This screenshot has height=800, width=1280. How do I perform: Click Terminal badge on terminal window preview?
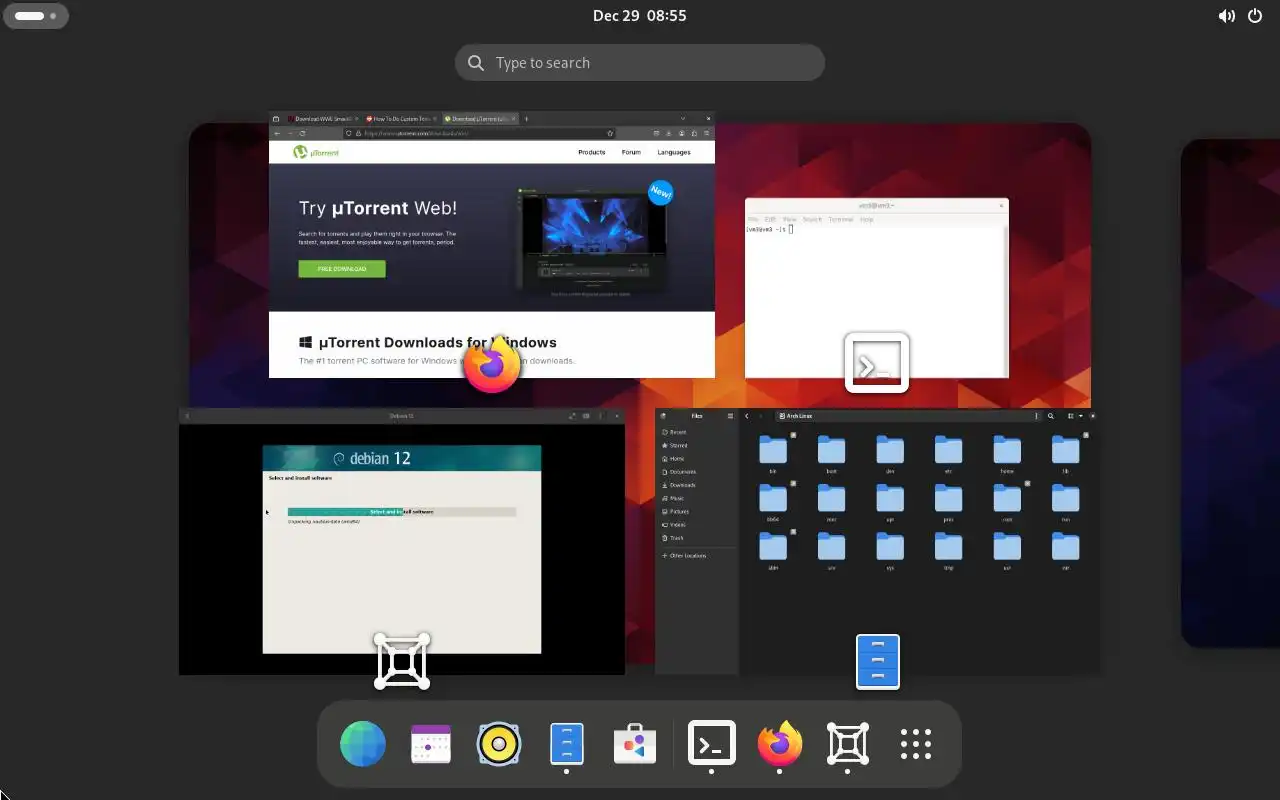tap(877, 362)
